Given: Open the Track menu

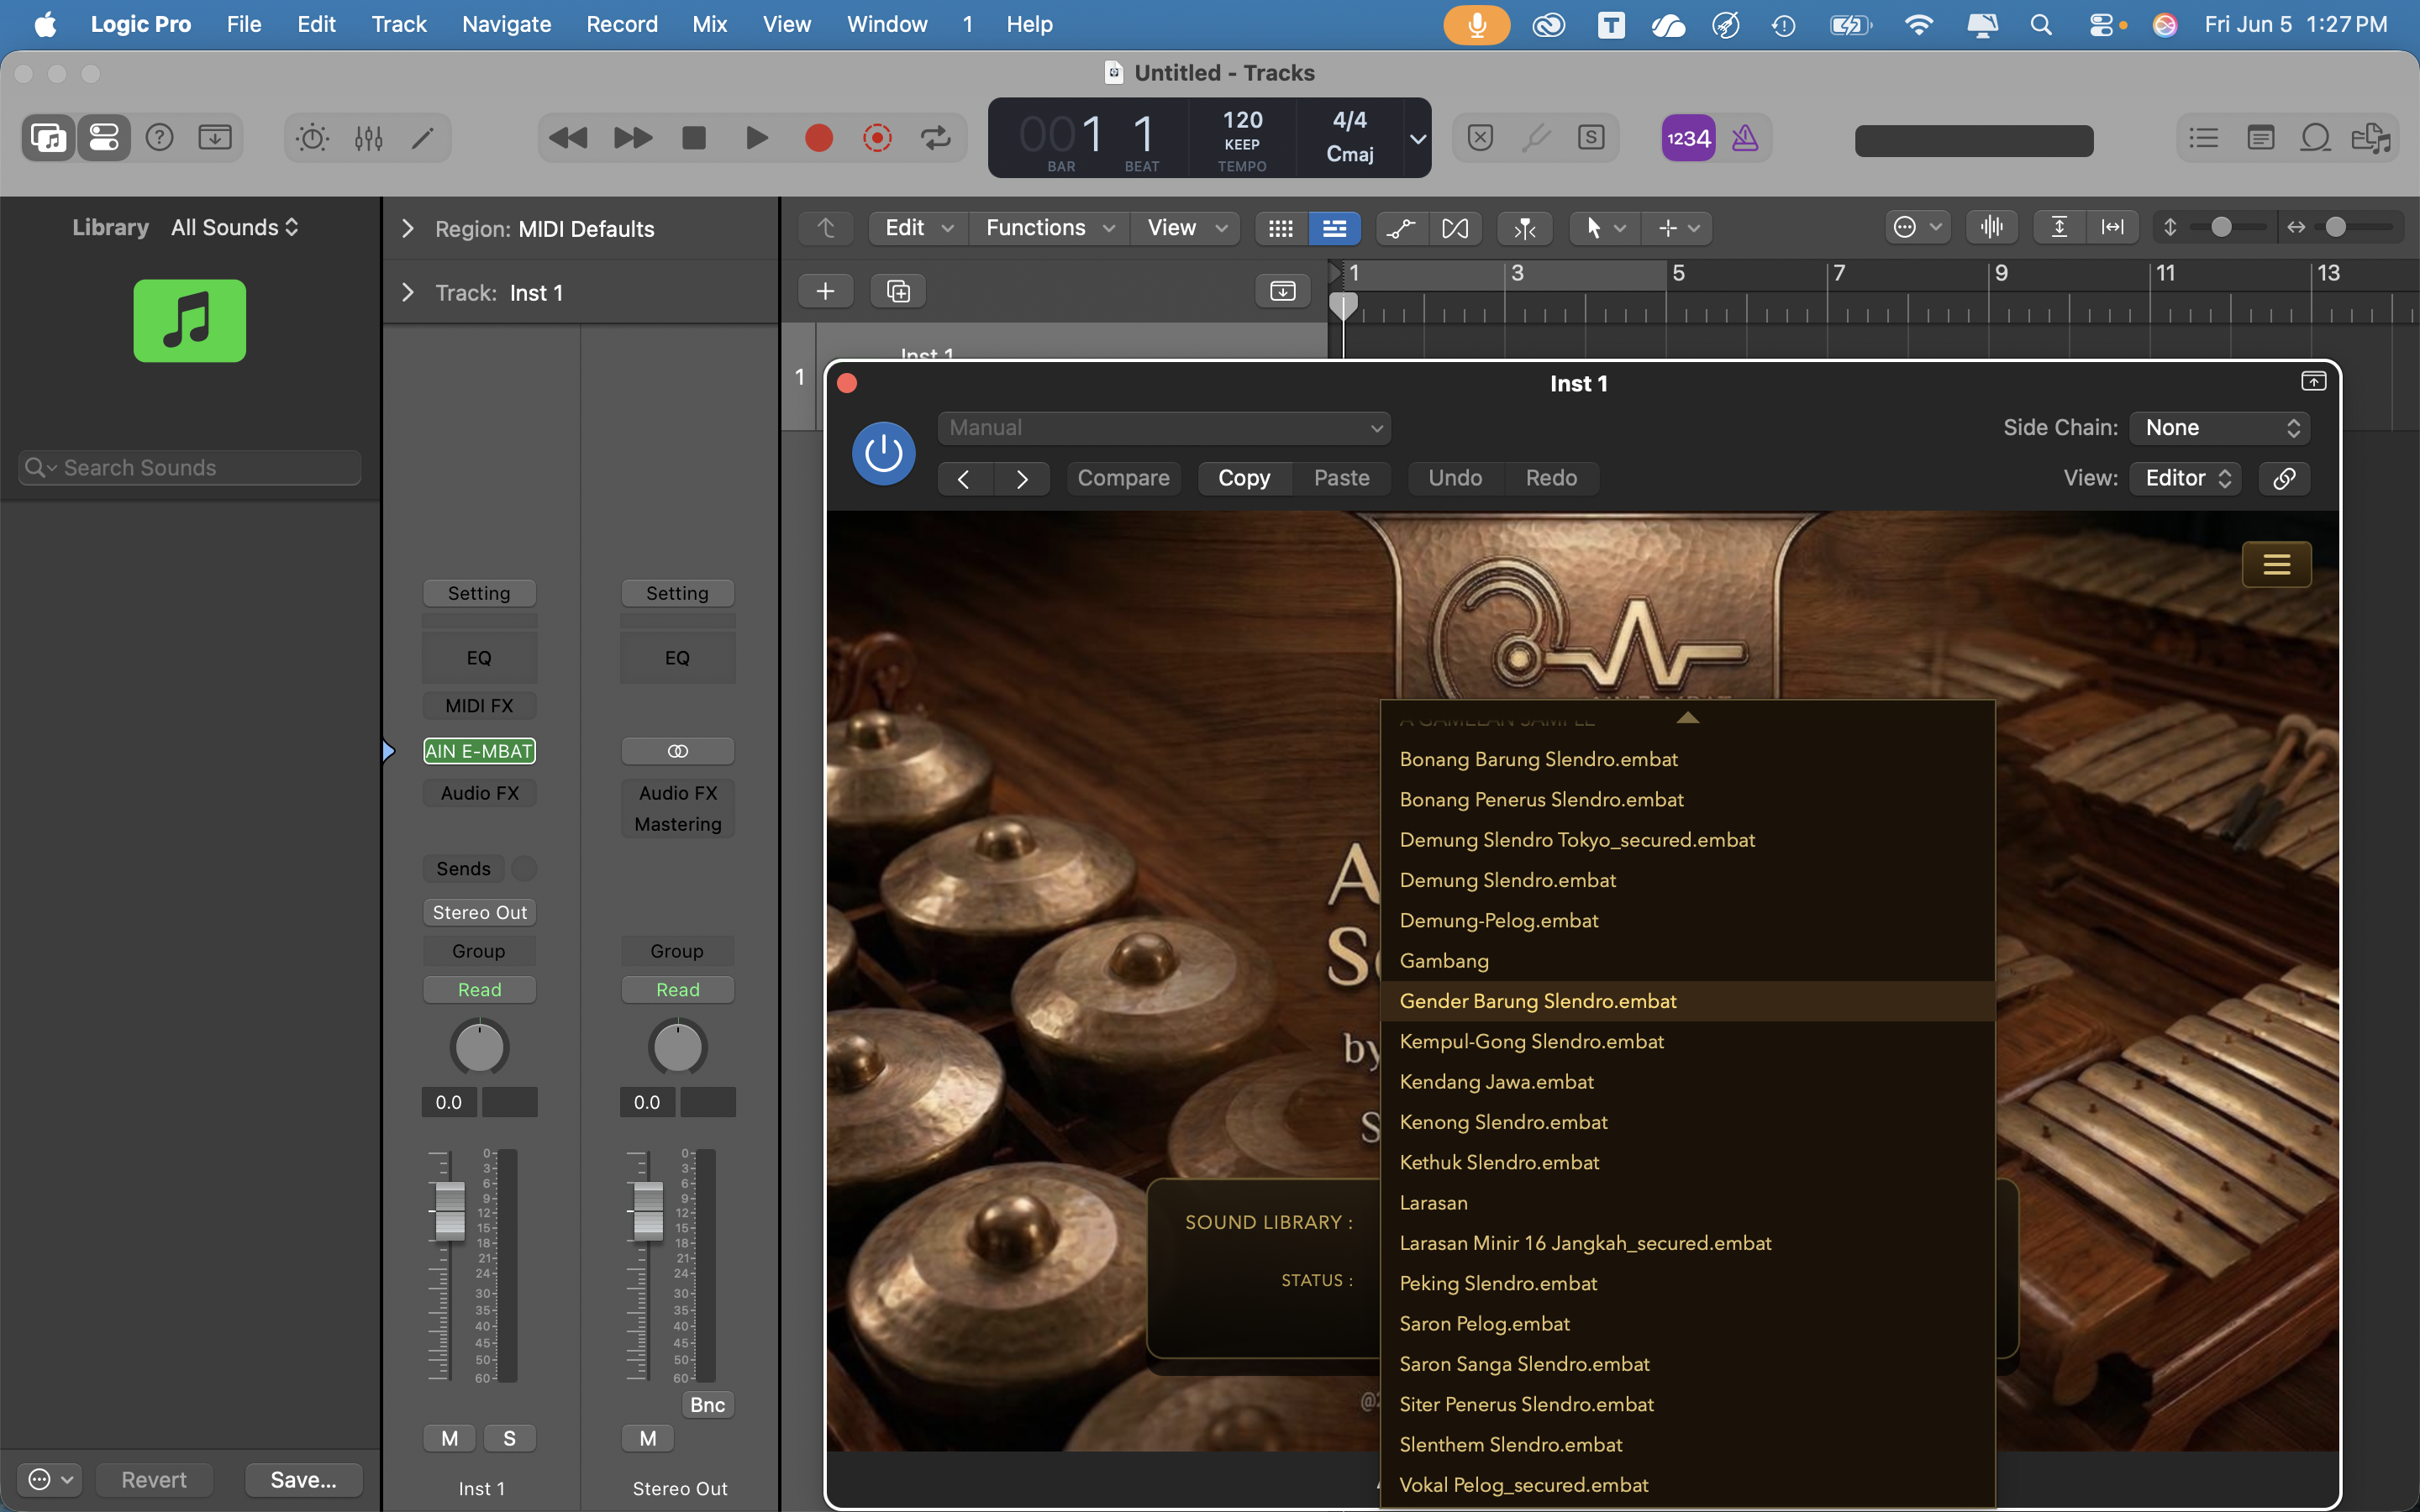Looking at the screenshot, I should pos(399,24).
